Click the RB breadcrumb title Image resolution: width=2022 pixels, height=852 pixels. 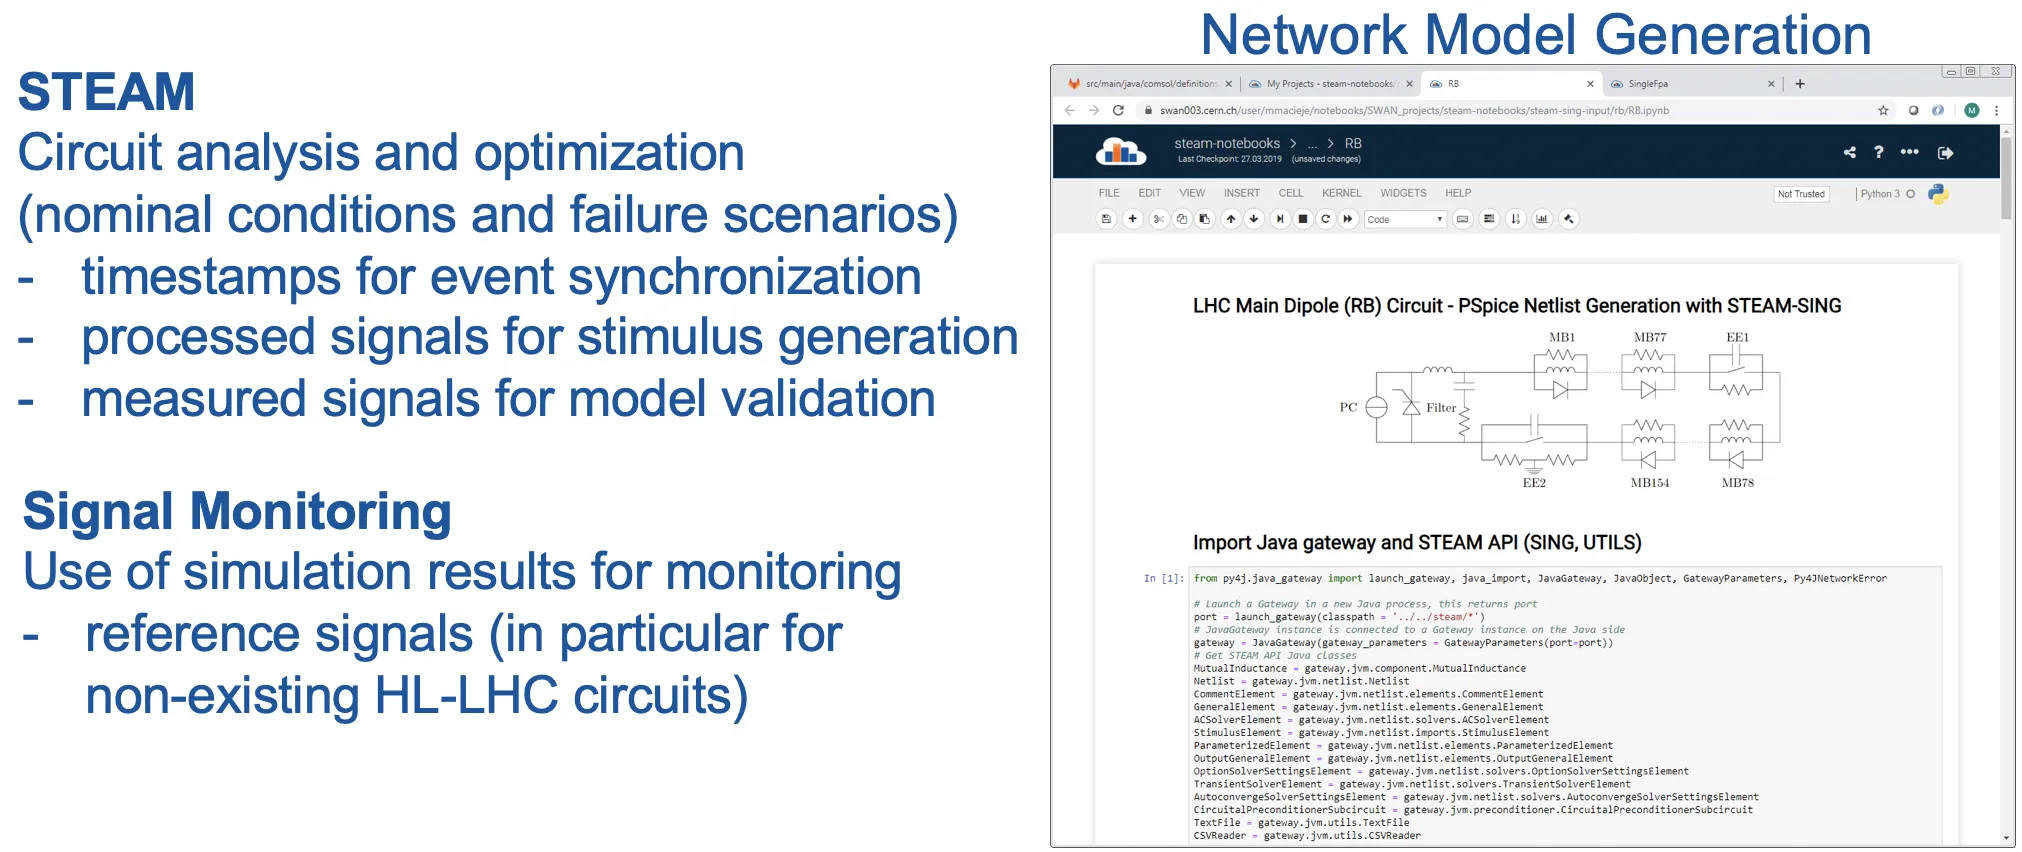tap(1353, 144)
